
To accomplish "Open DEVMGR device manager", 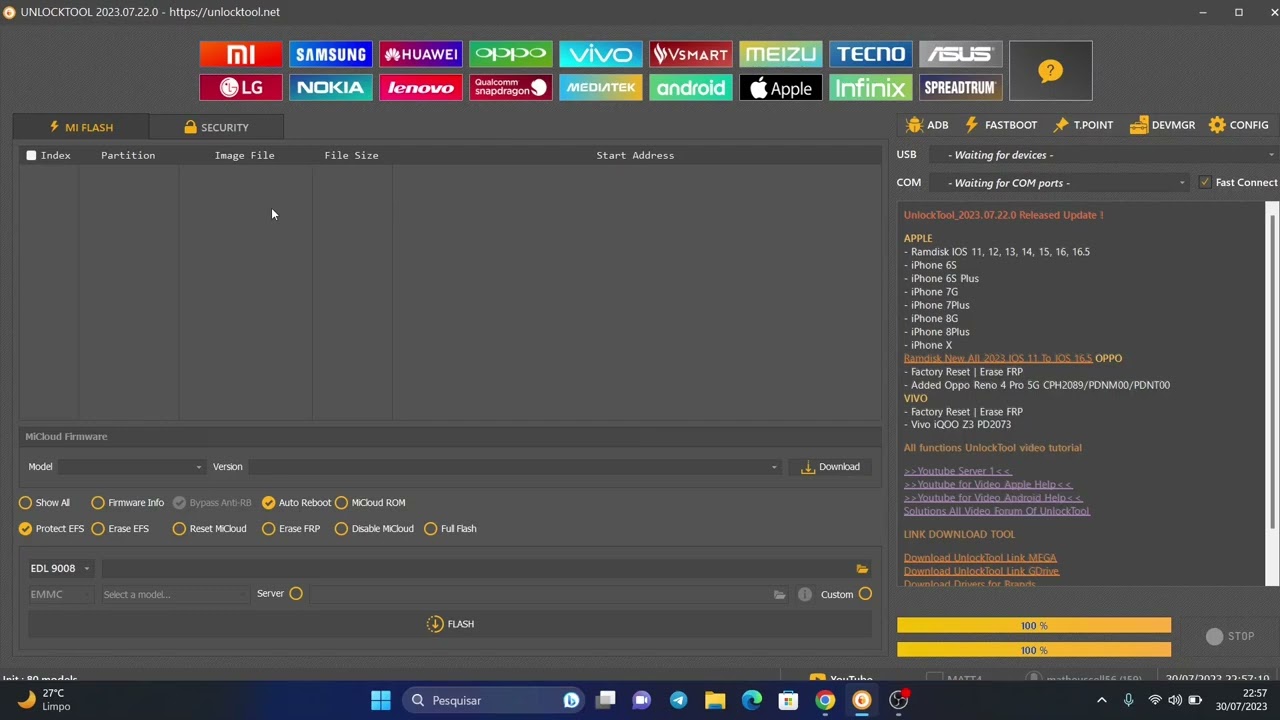I will click(x=1162, y=125).
